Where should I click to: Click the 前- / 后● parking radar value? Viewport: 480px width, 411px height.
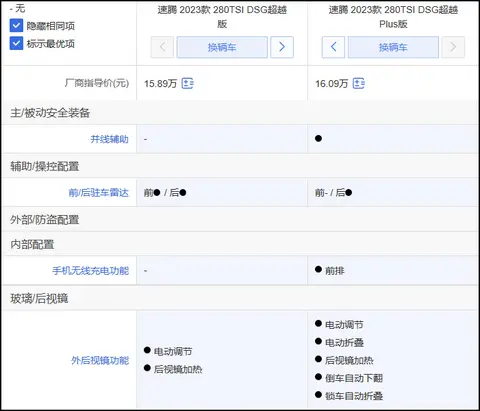click(334, 193)
